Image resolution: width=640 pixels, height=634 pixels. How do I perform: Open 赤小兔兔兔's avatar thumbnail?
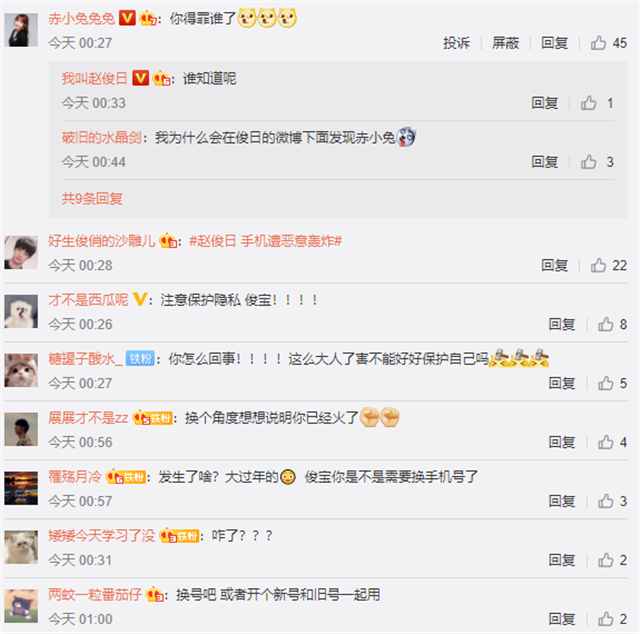click(21, 30)
